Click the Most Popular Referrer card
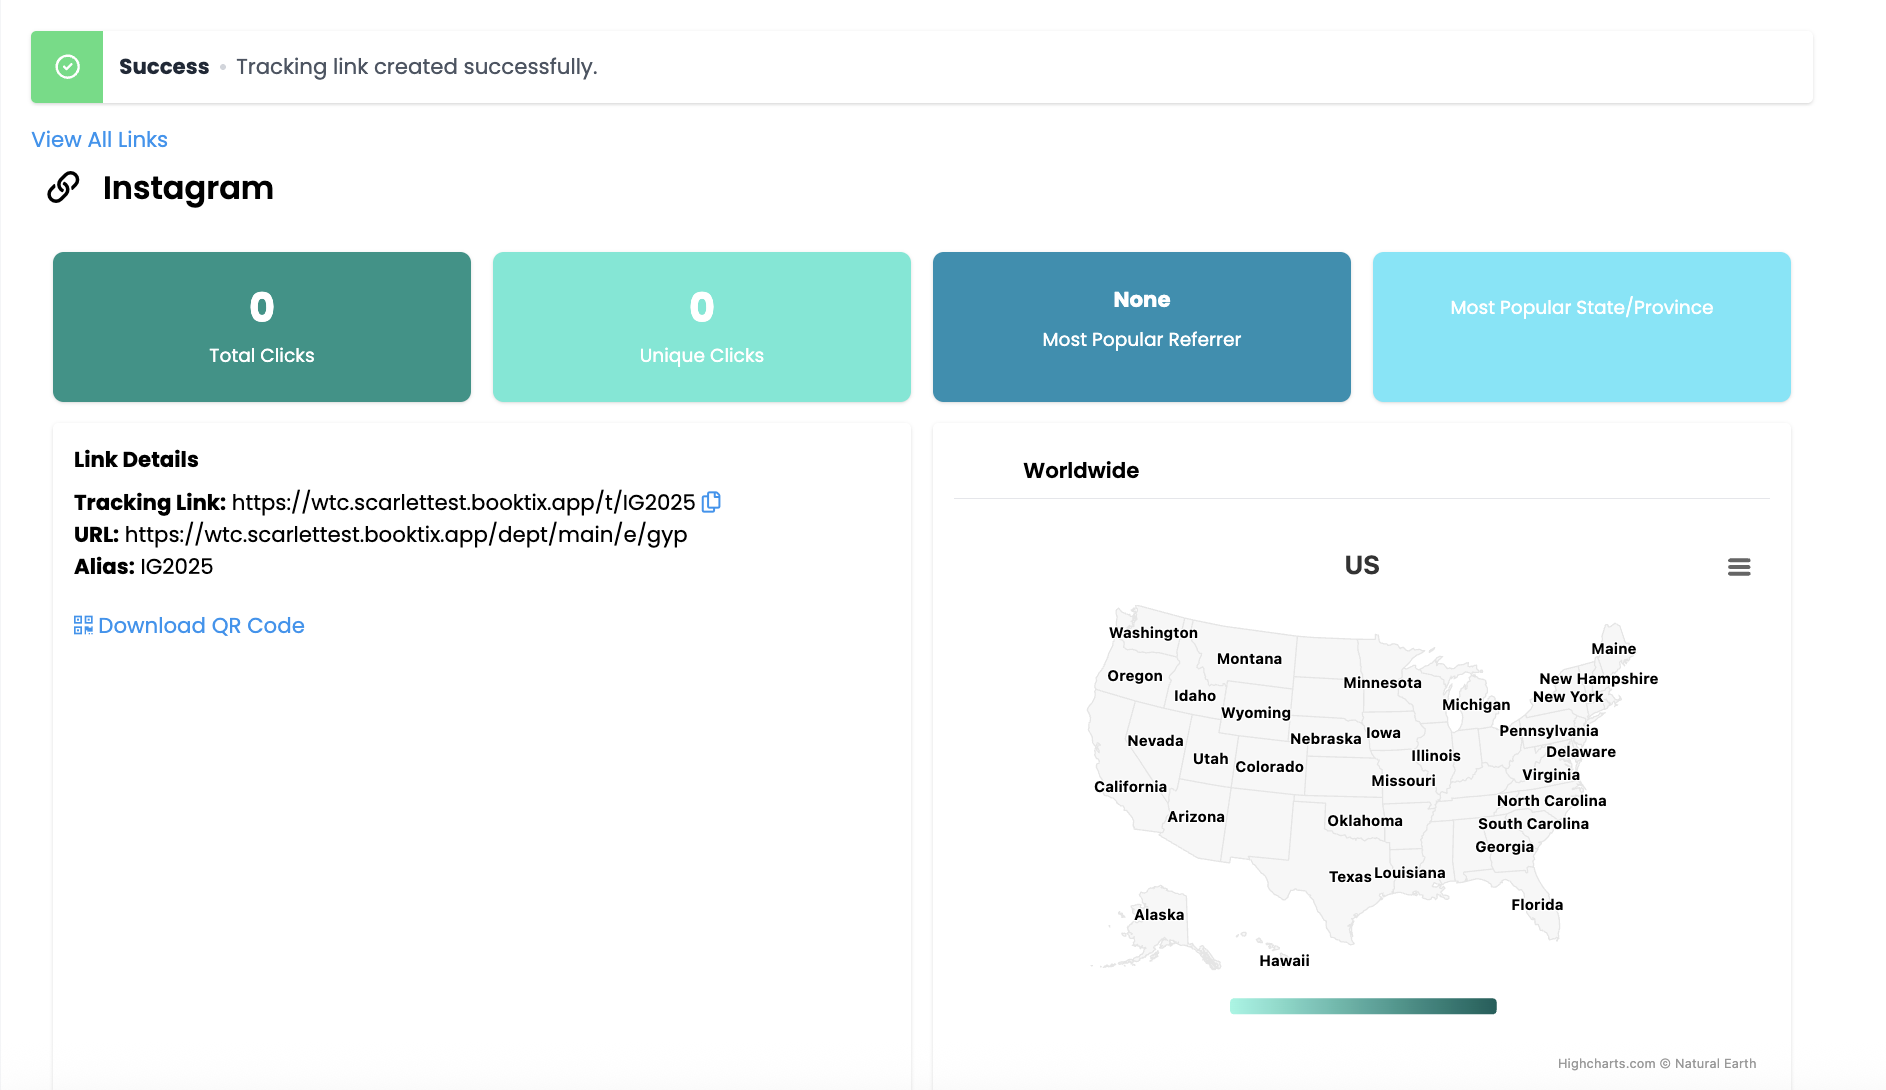 pos(1142,327)
